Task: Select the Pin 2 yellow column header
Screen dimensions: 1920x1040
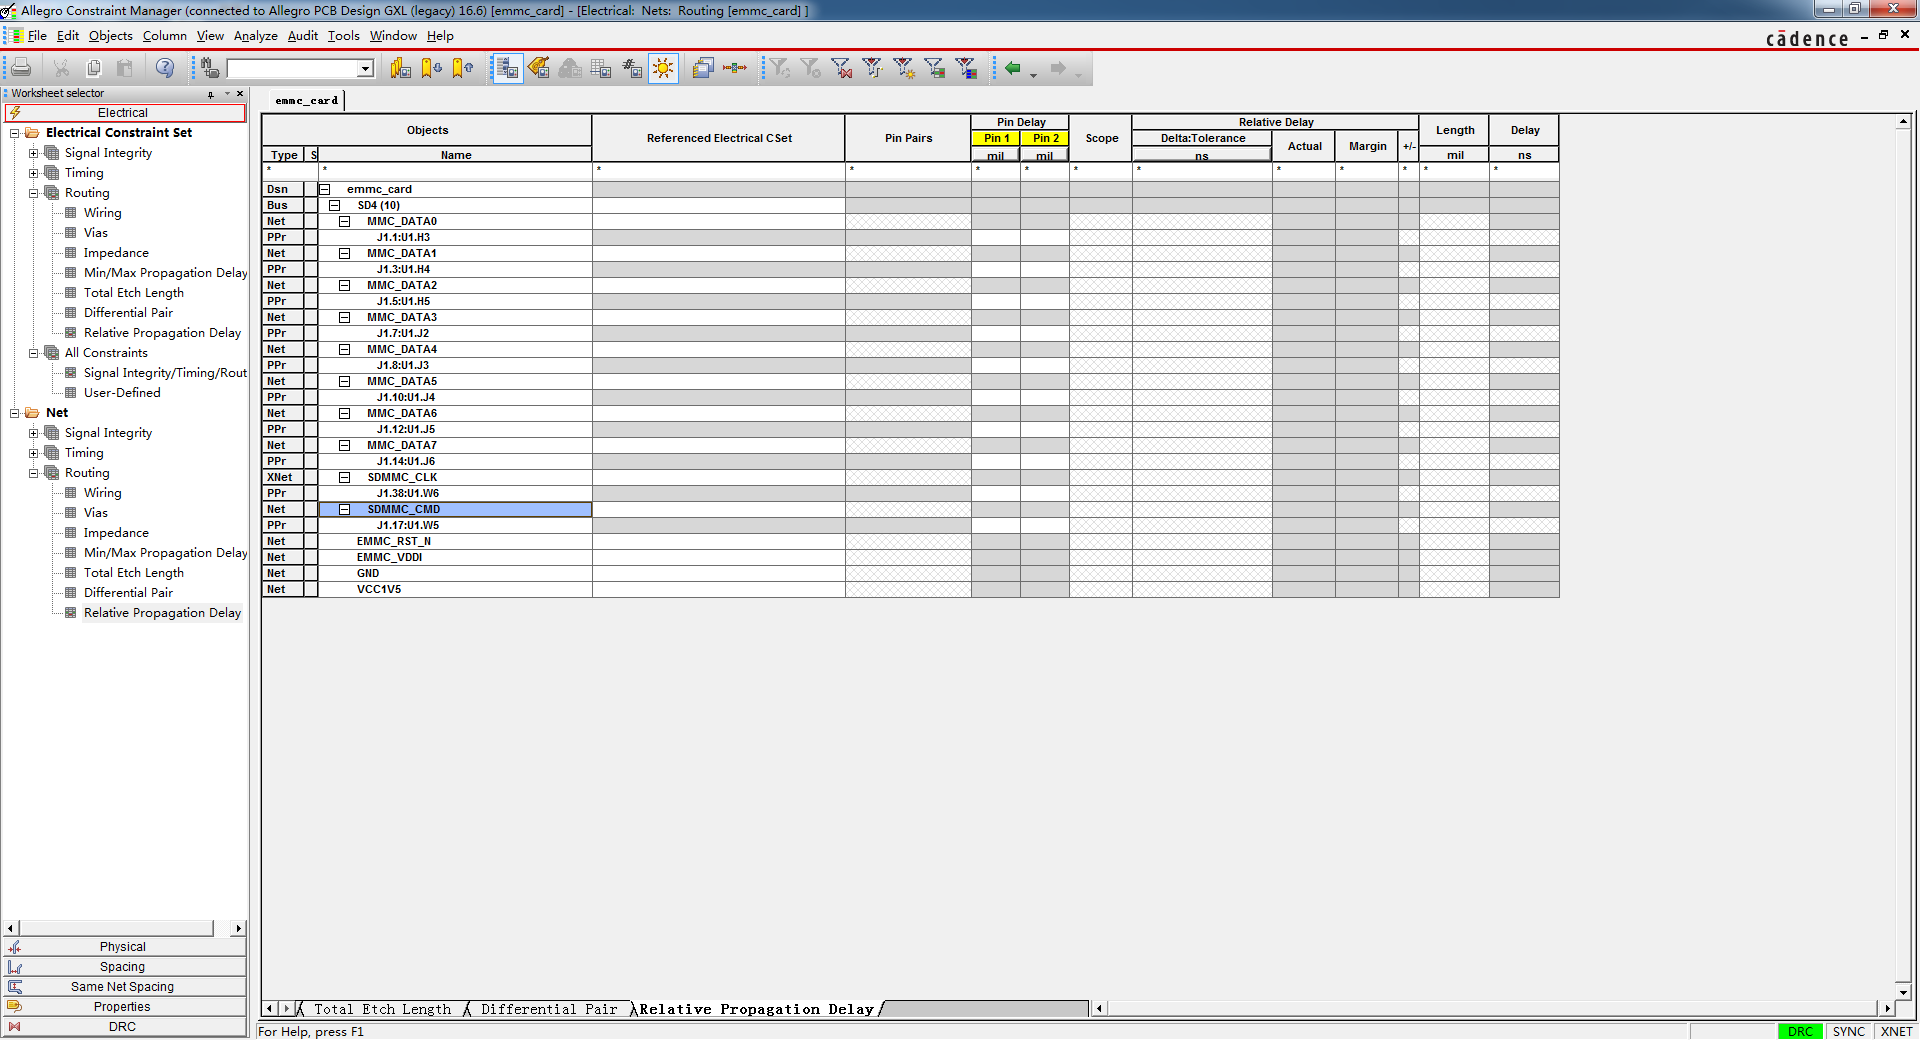Action: click(x=1045, y=138)
